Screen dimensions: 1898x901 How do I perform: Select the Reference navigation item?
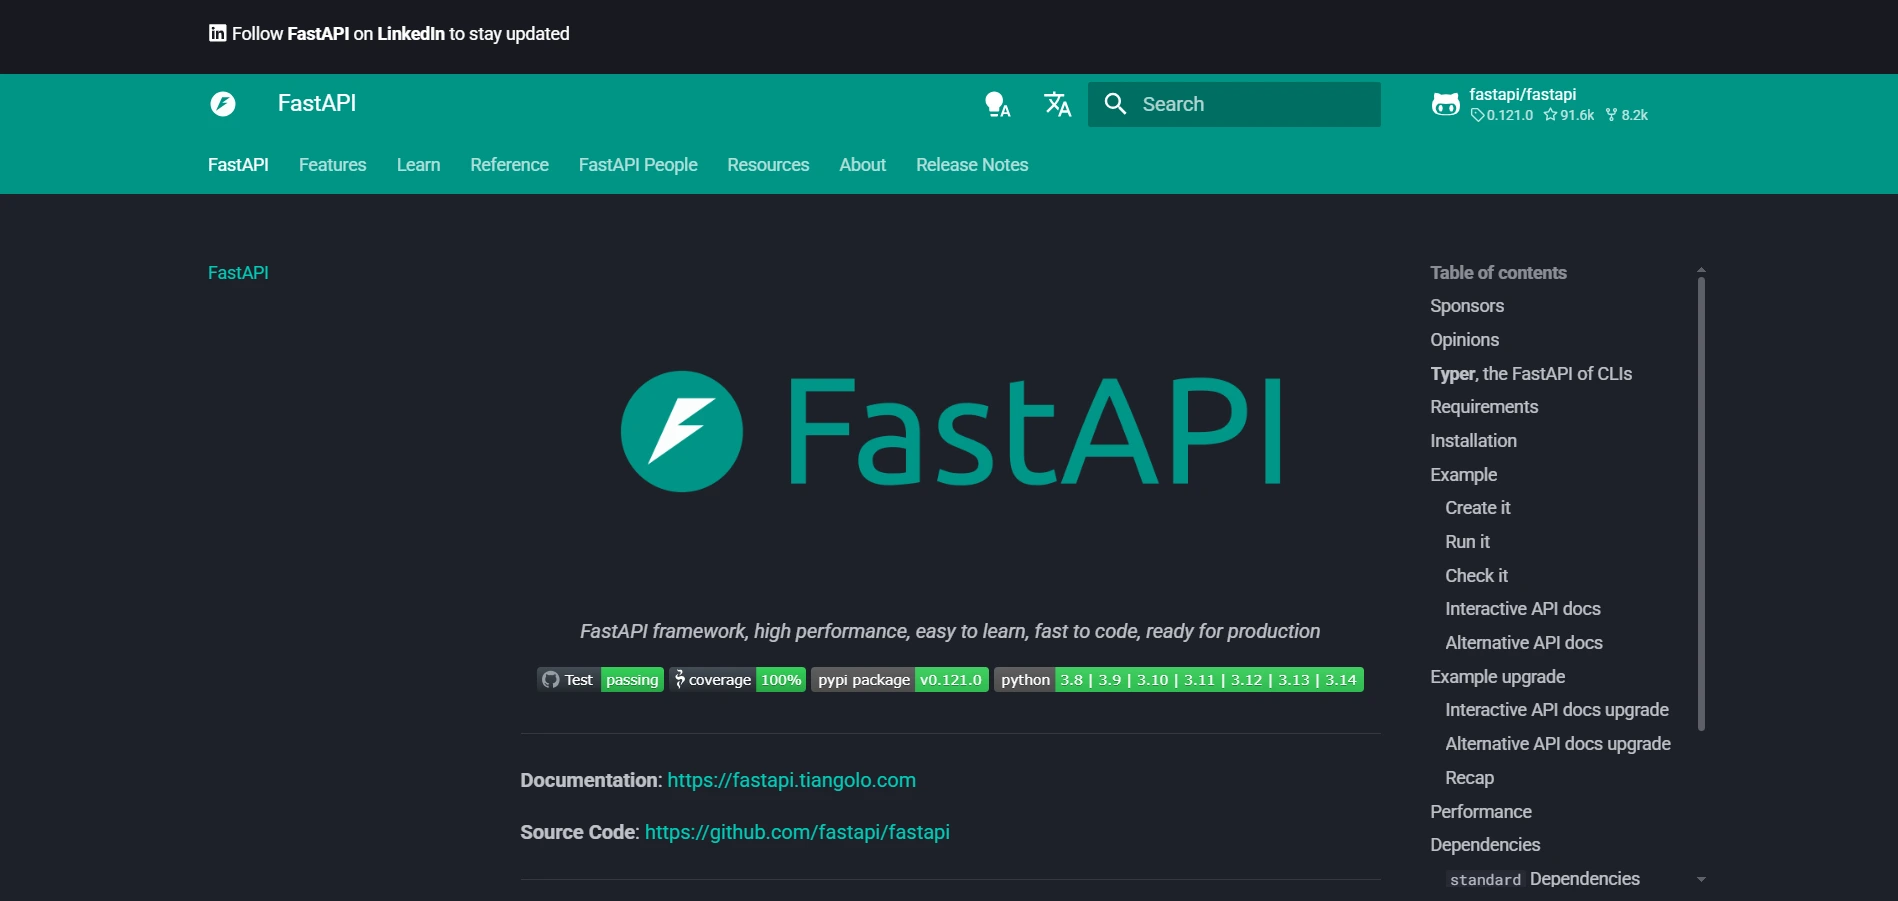tap(509, 165)
